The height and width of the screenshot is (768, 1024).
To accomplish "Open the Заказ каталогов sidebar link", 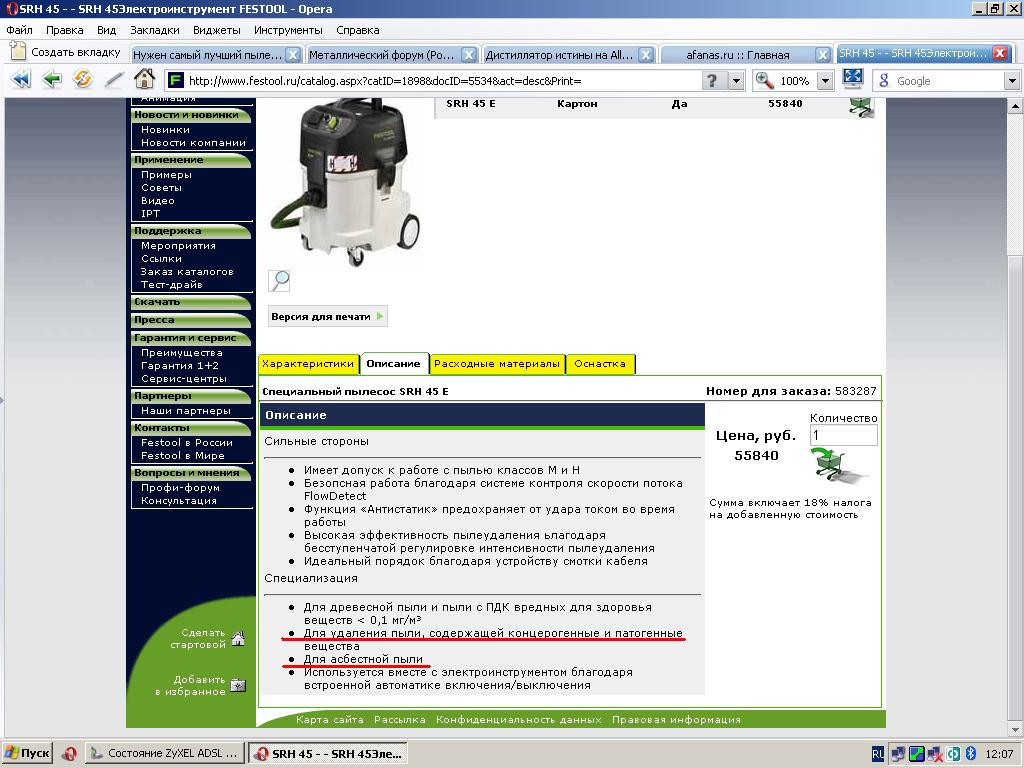I will 187,272.
